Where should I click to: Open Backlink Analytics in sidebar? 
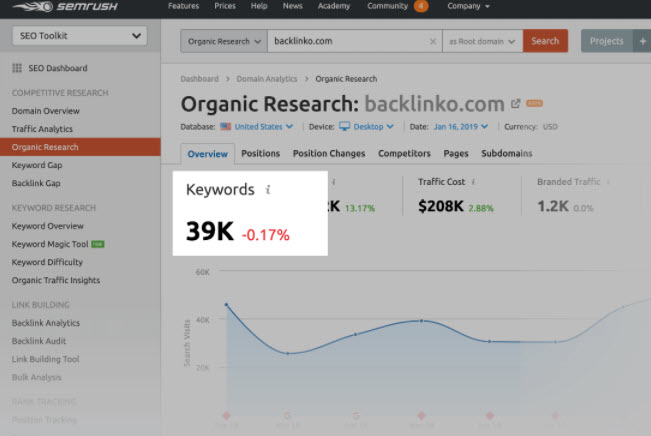coord(46,323)
